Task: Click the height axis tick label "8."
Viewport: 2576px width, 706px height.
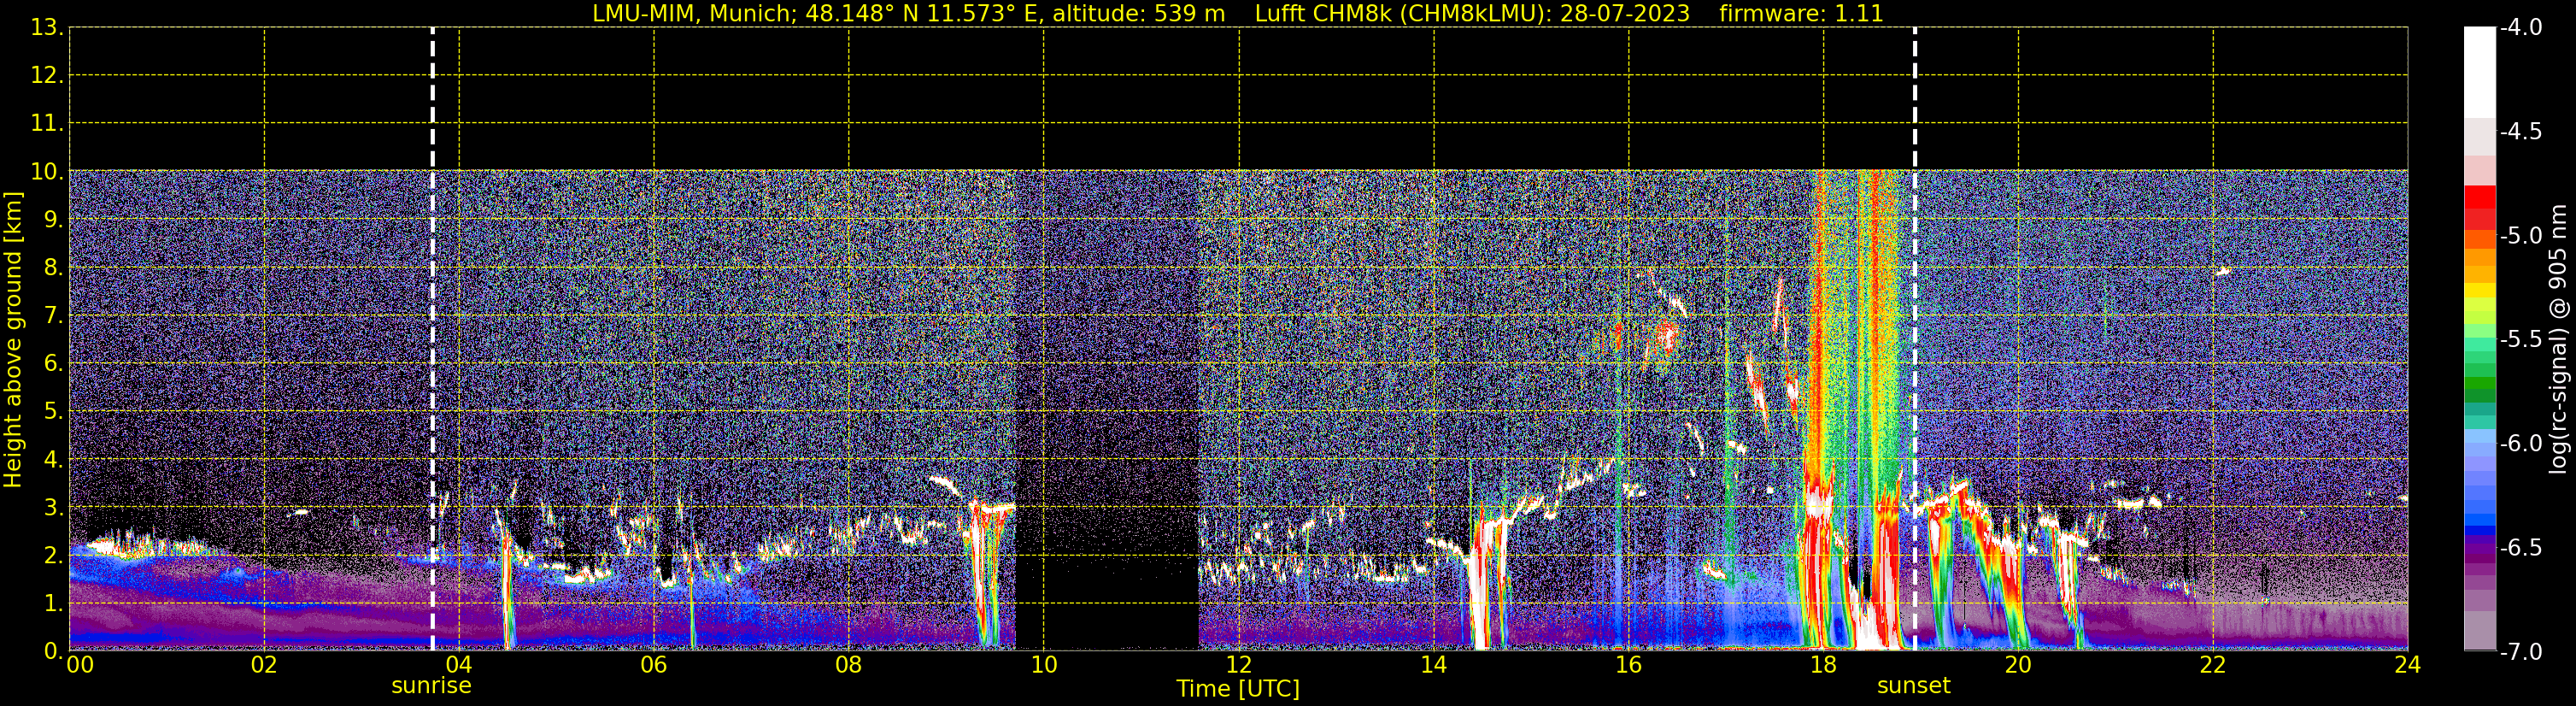Action: point(53,267)
